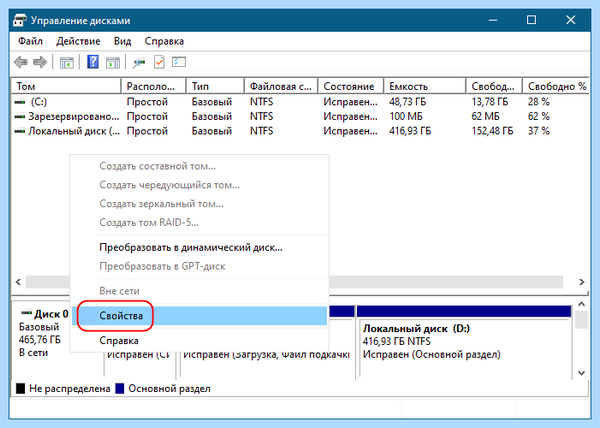Maximize the Управление дисками window

click(531, 20)
